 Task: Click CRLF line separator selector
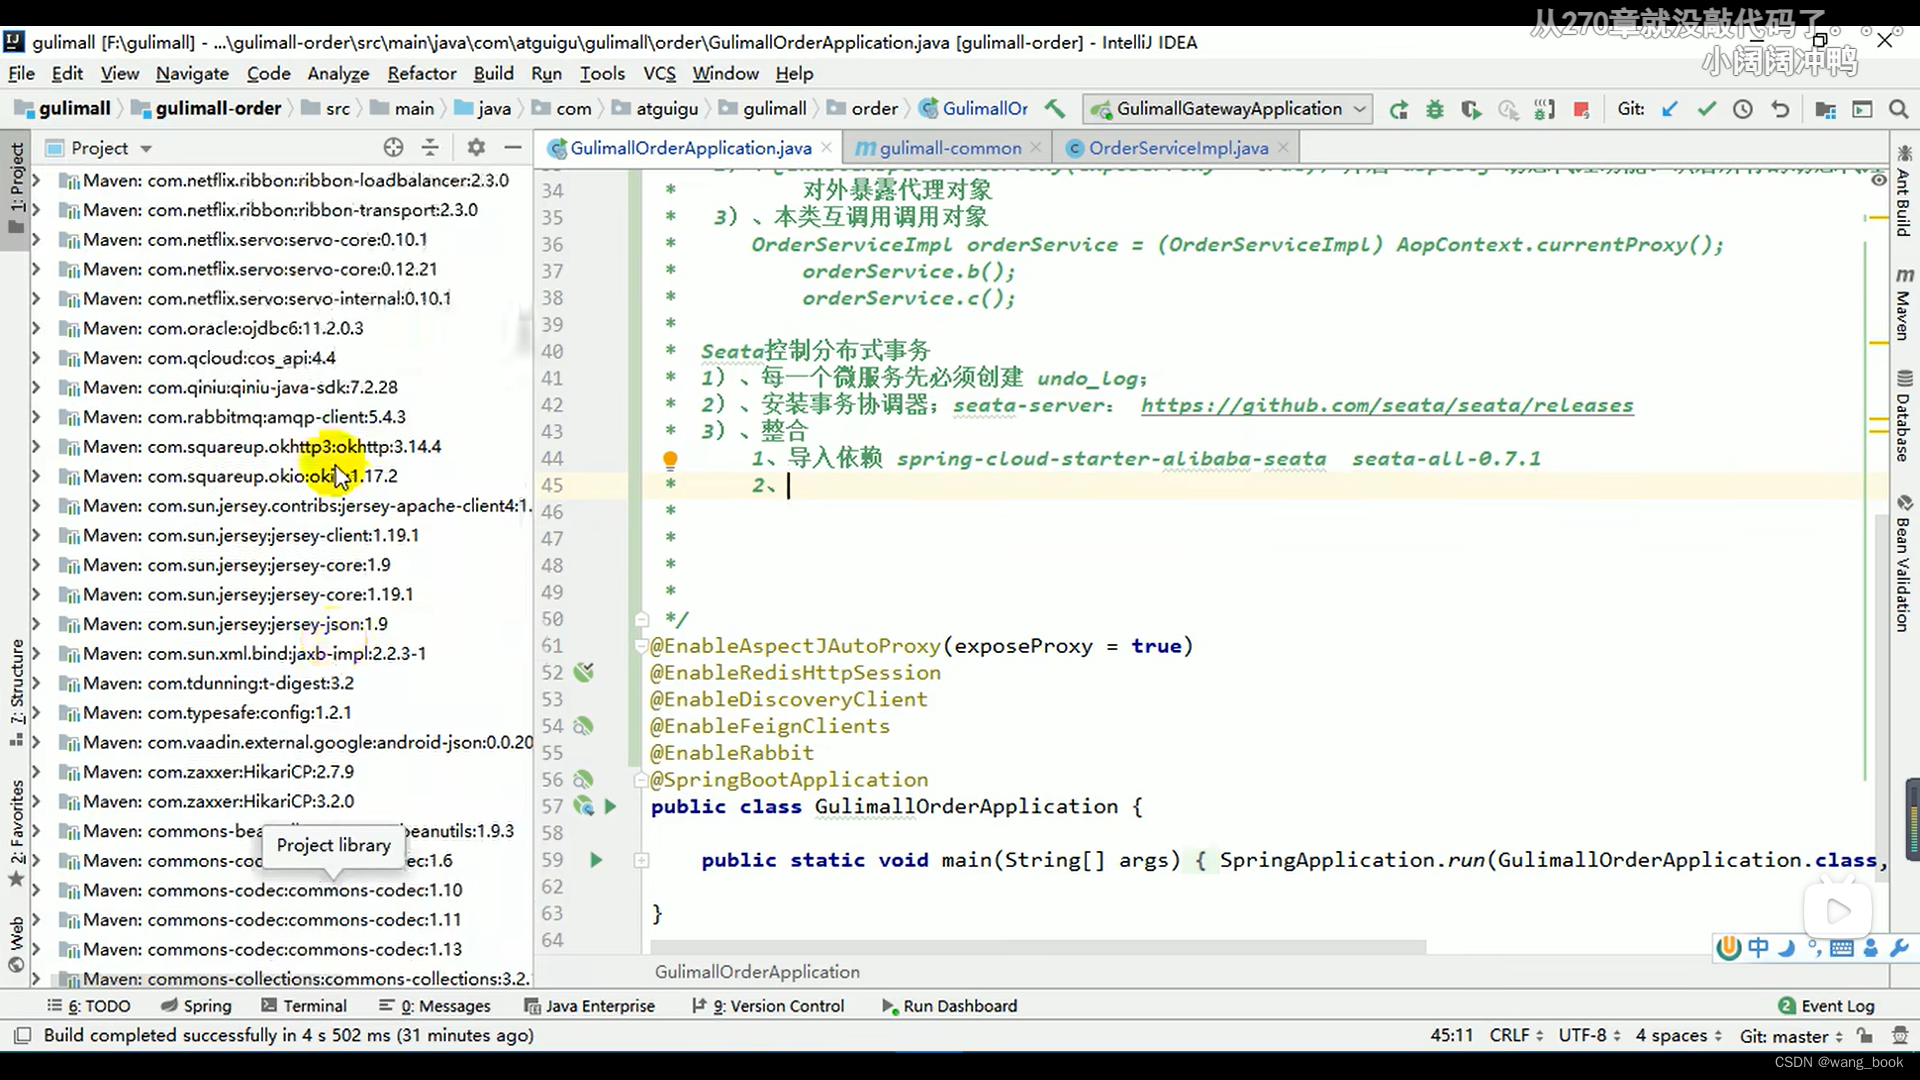coord(1516,1035)
